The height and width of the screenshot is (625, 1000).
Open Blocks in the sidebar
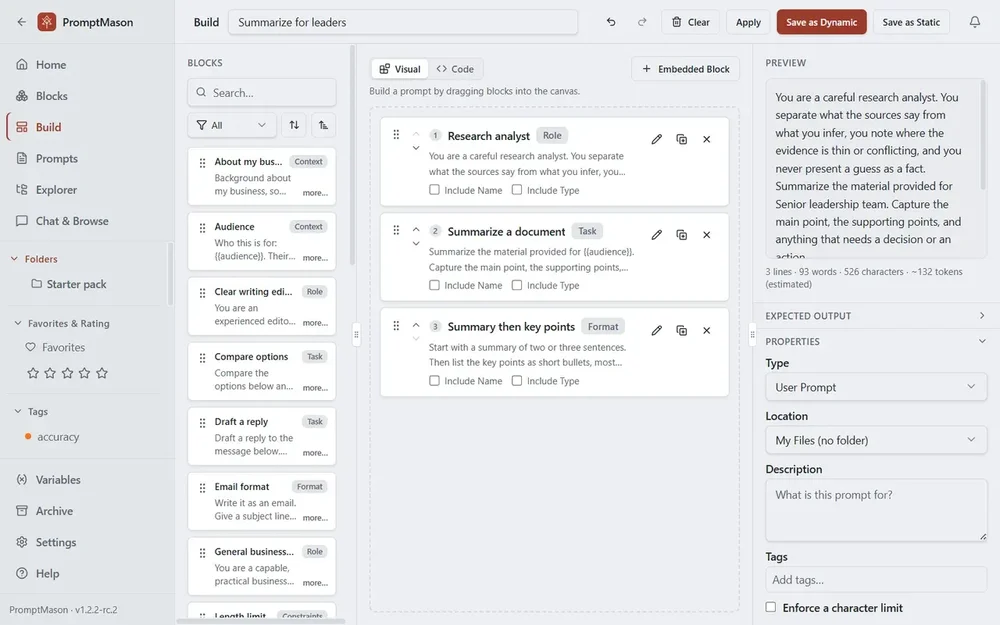click(87, 96)
